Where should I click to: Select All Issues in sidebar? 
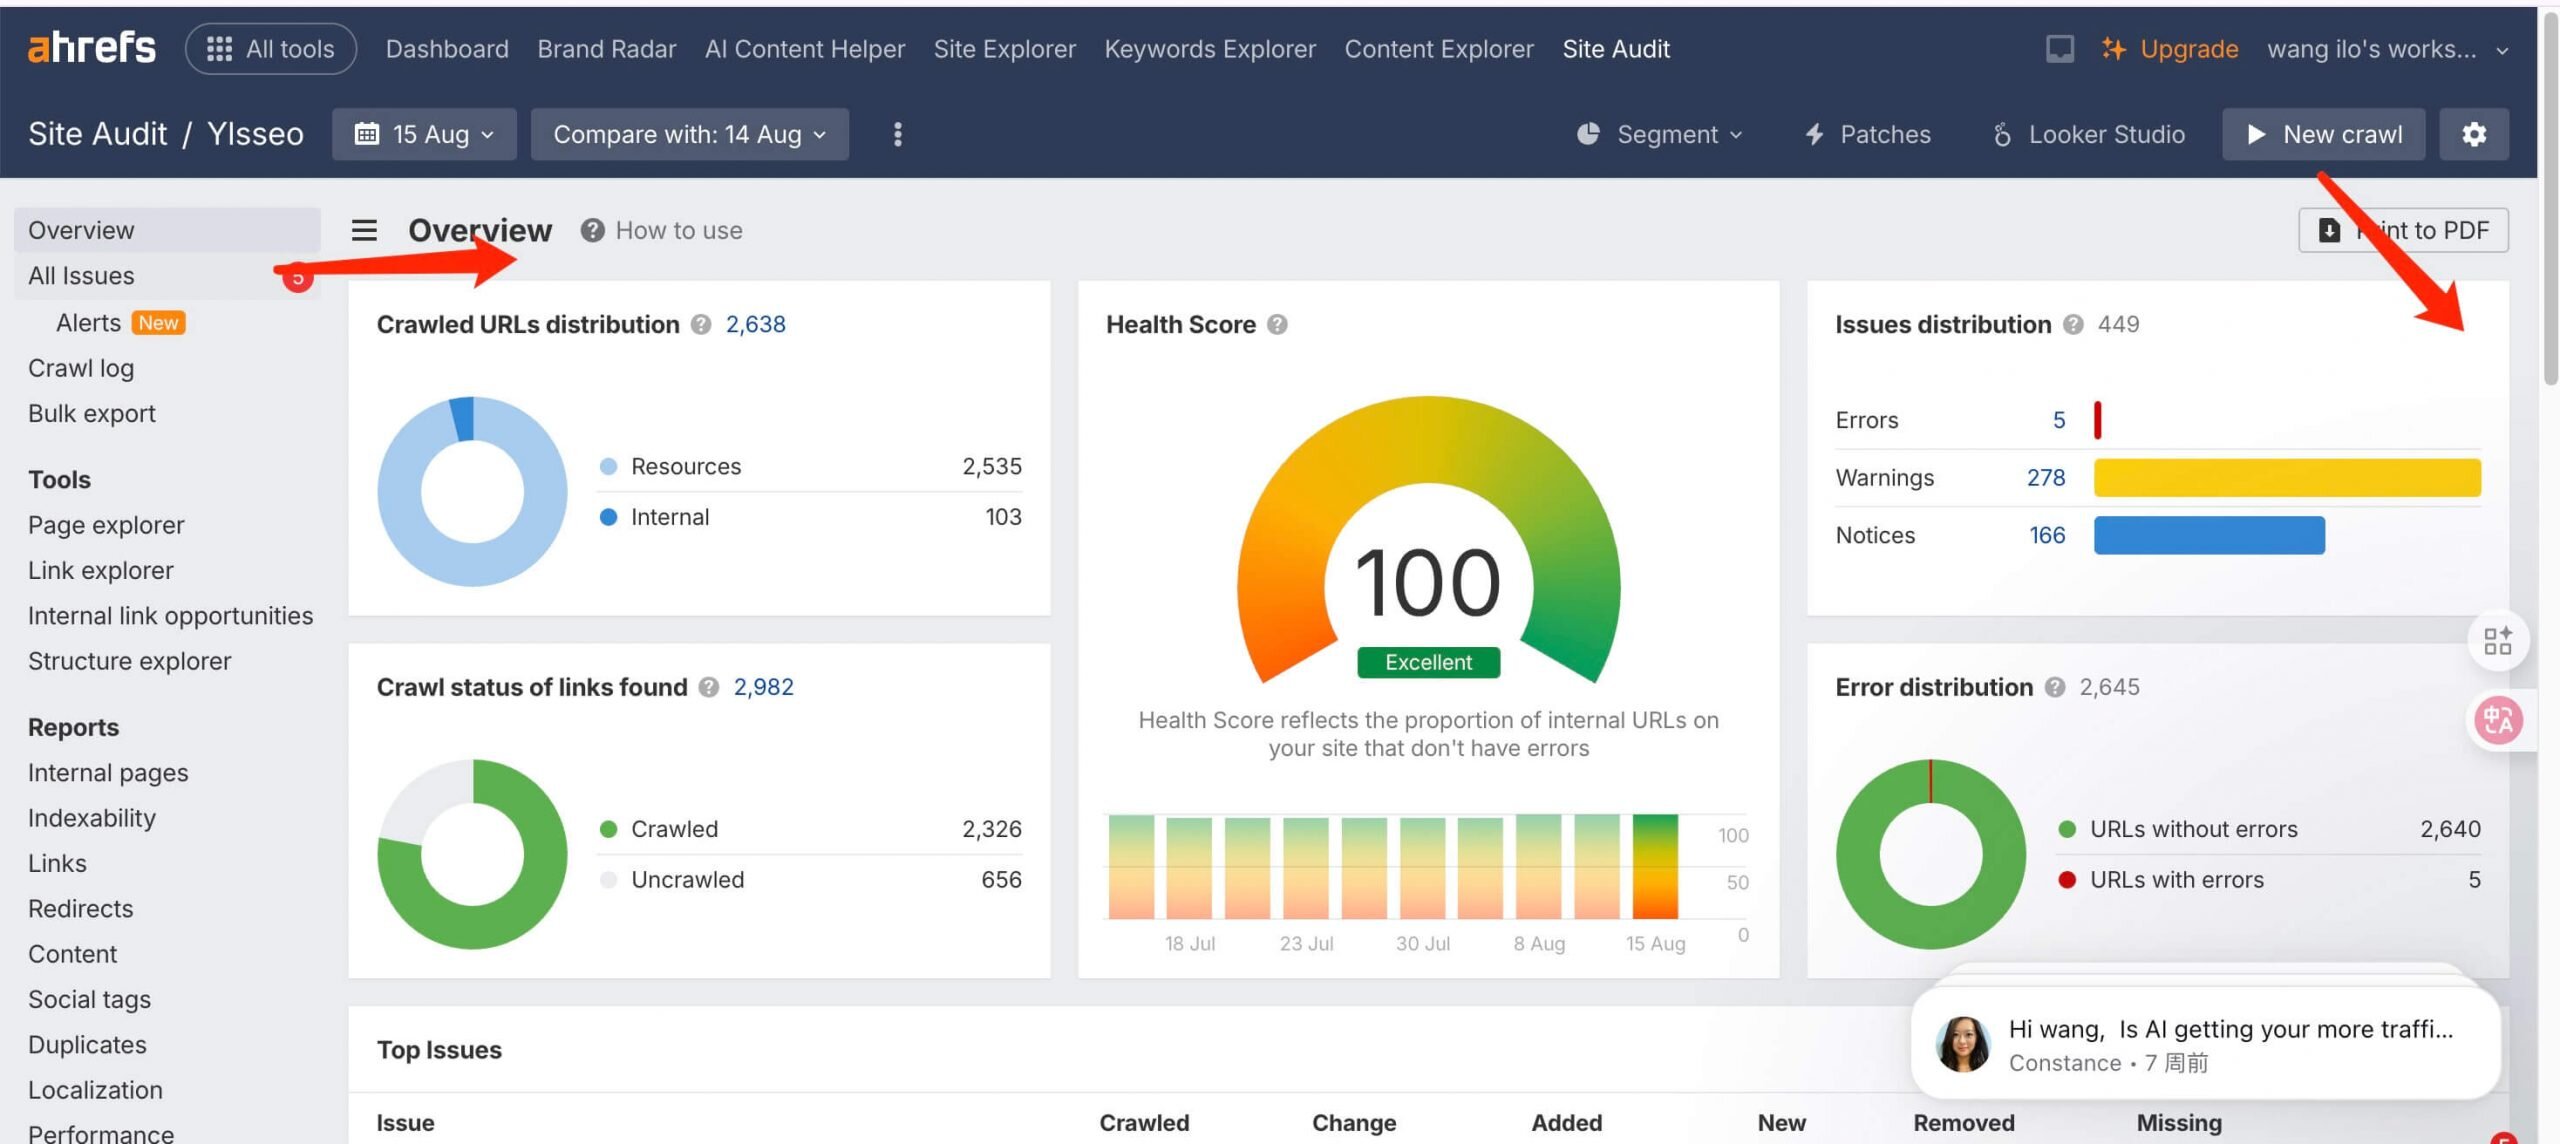(x=81, y=275)
